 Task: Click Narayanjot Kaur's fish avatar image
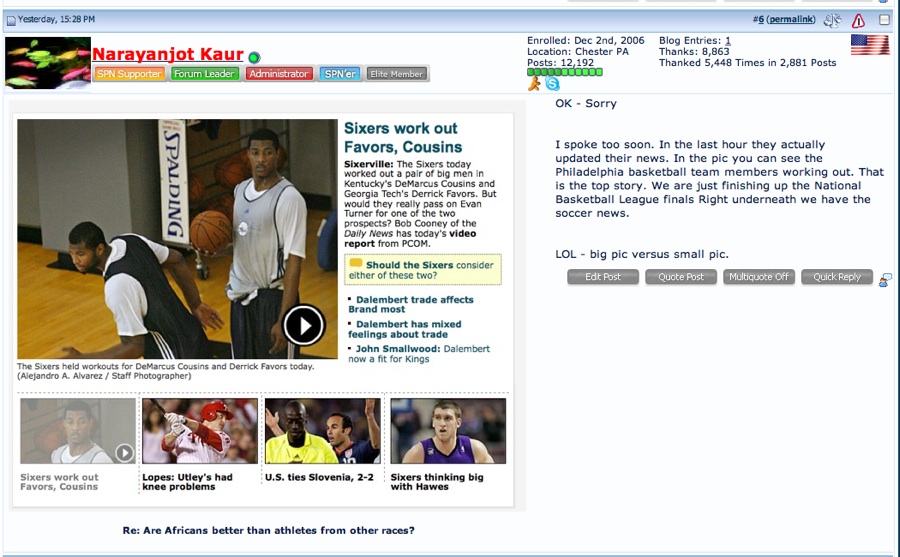coord(48,63)
